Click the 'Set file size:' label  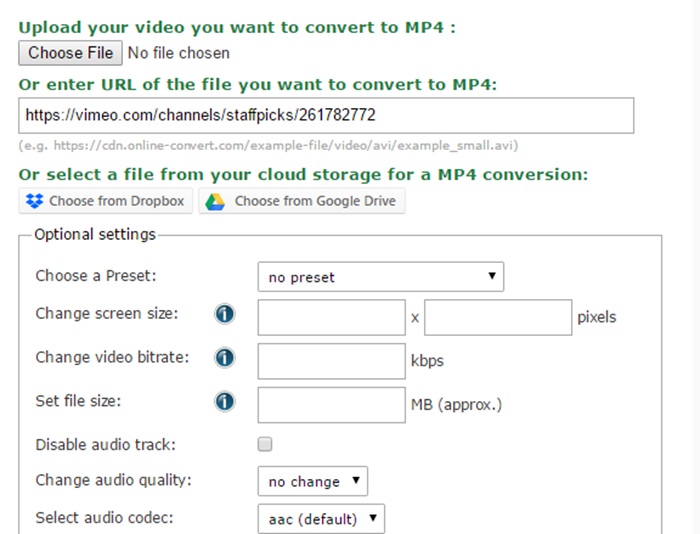point(78,401)
